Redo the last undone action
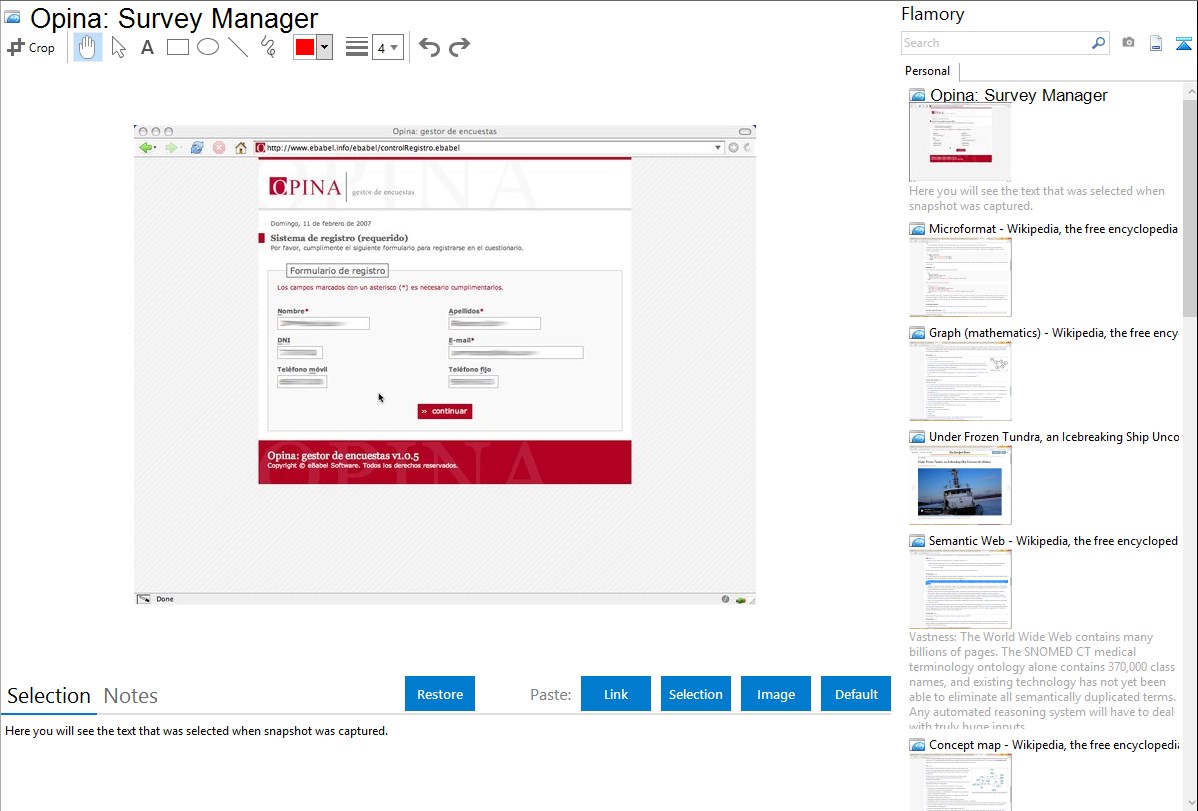The image size is (1198, 811). [x=459, y=47]
